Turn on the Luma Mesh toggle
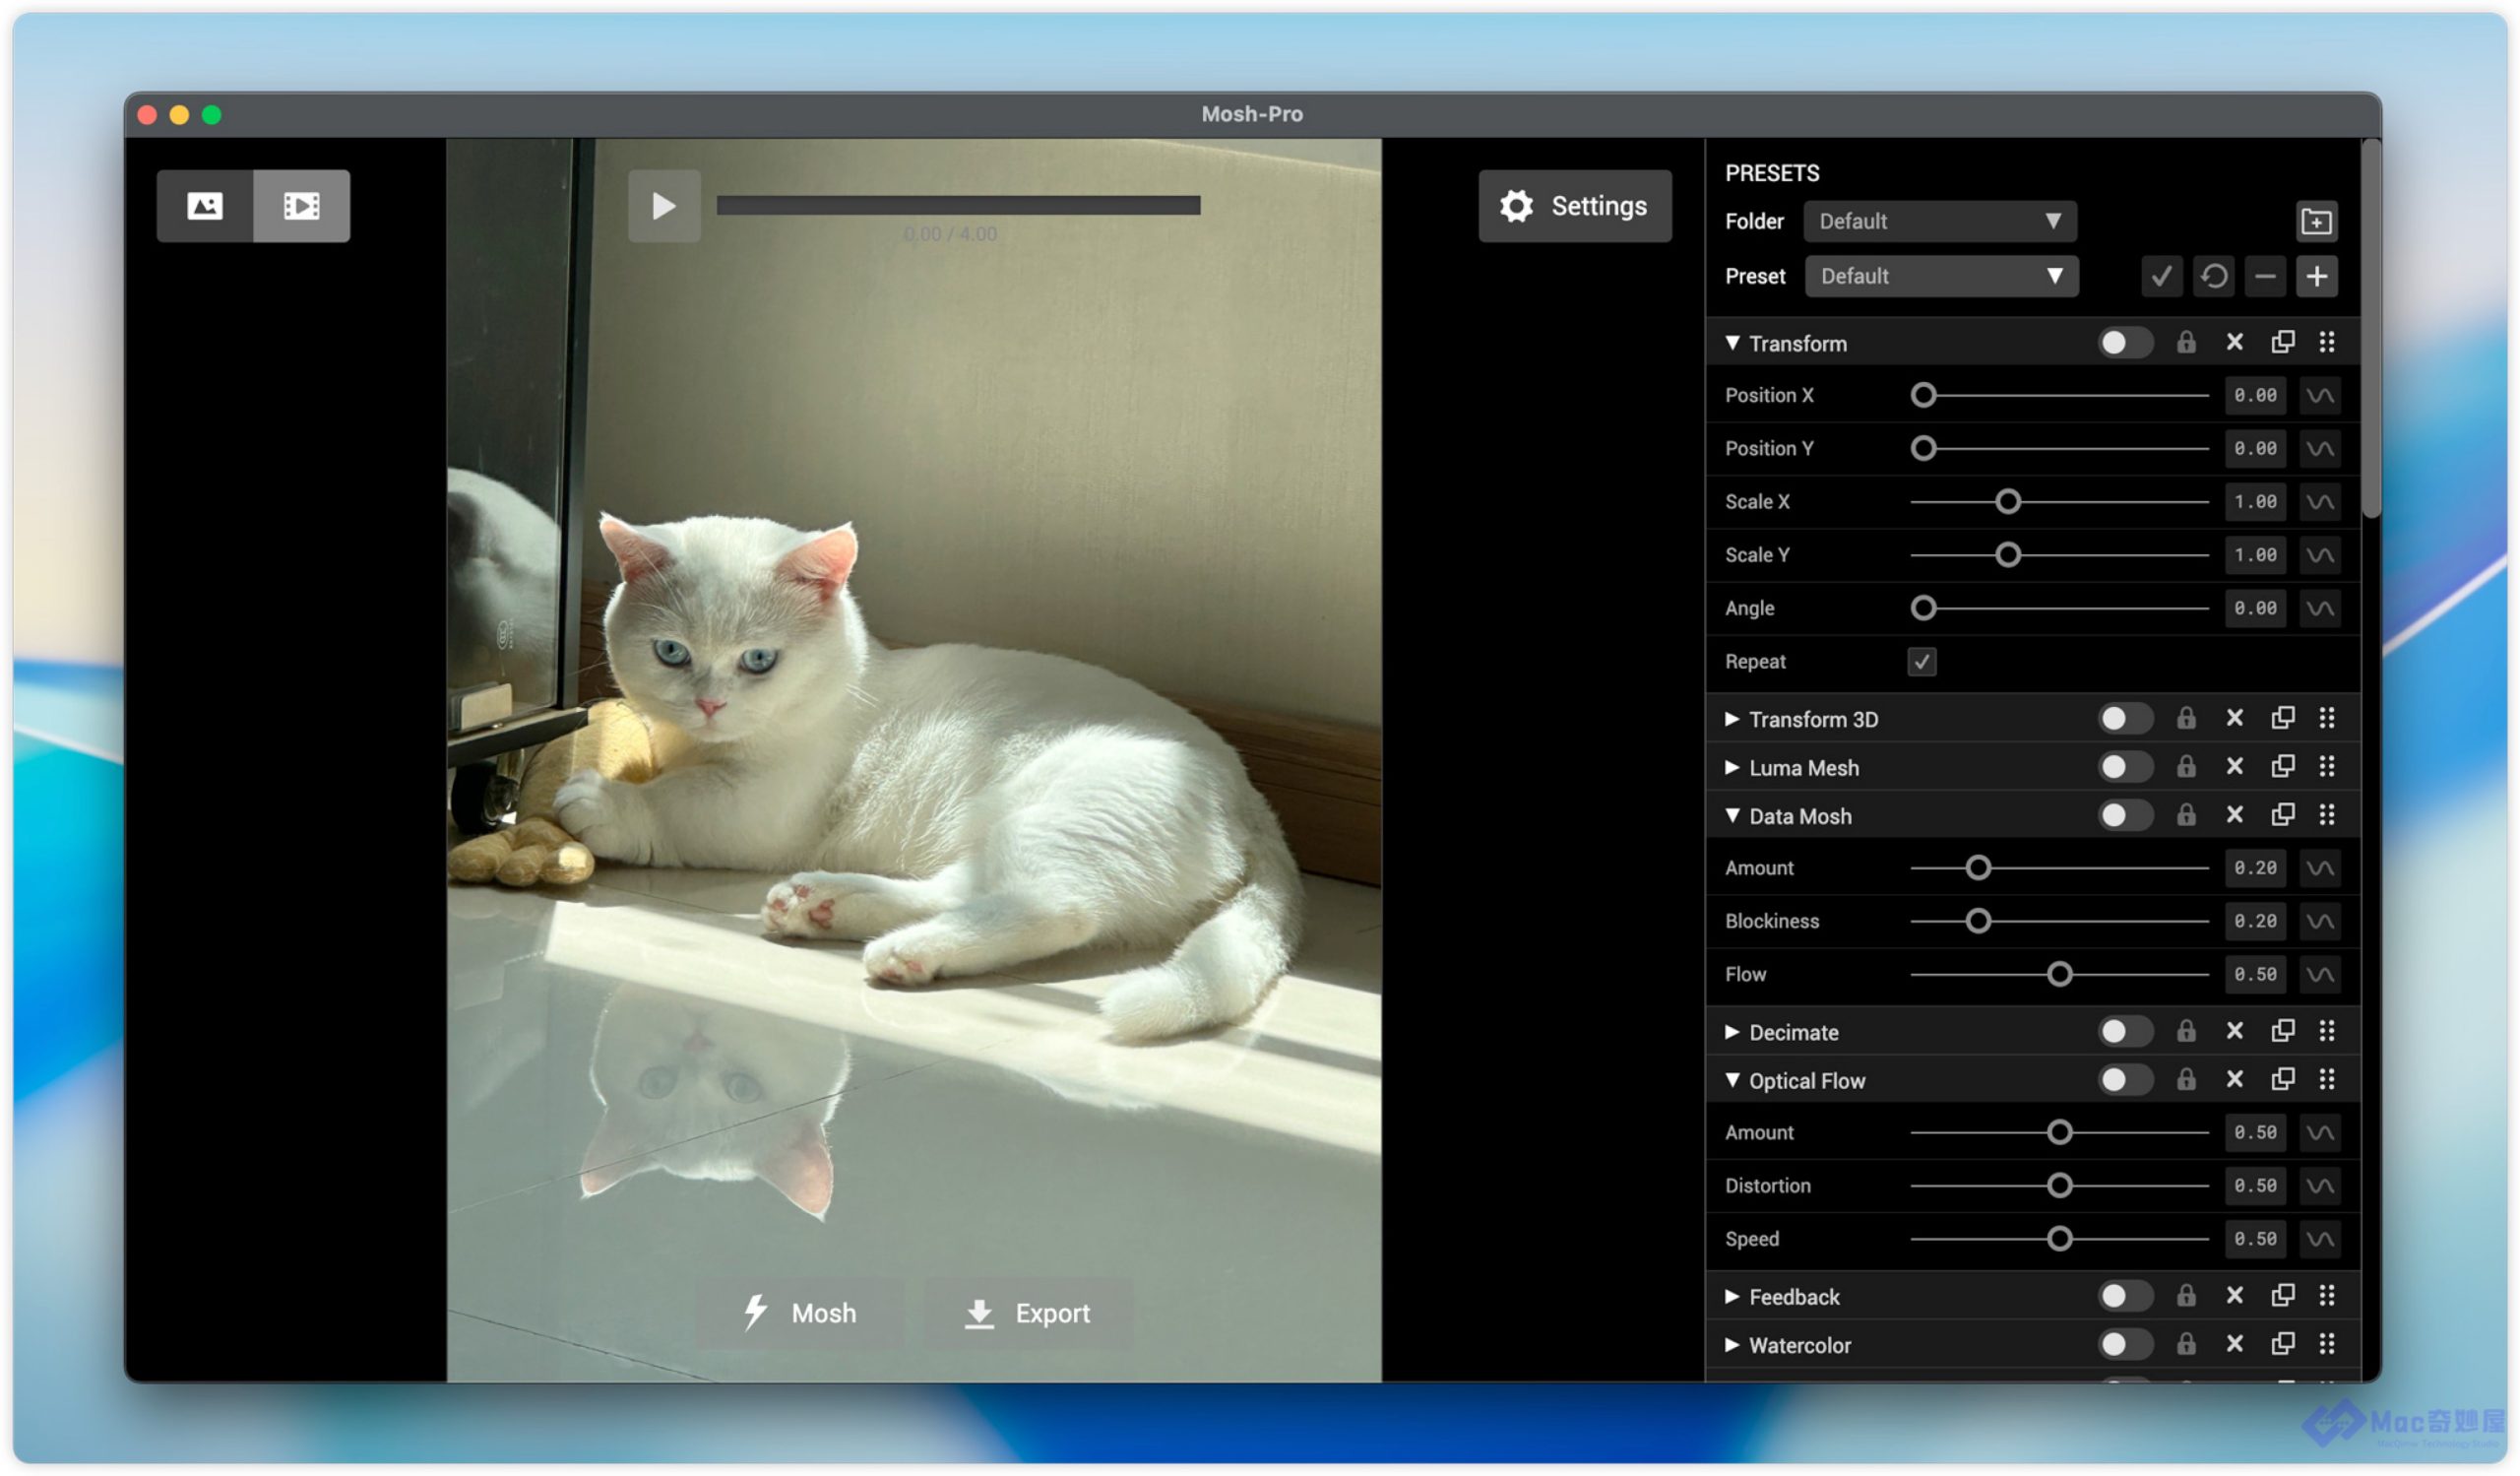 [2123, 767]
